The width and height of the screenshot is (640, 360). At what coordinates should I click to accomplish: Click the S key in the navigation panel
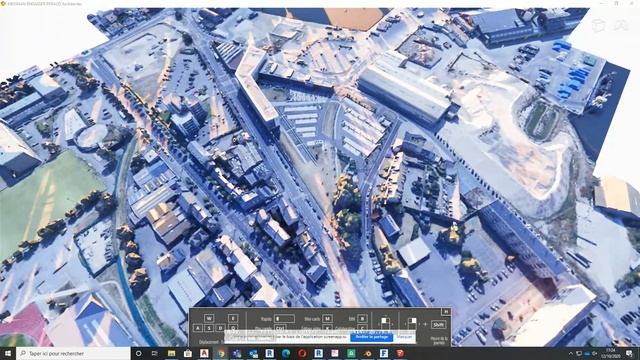pyautogui.click(x=209, y=328)
